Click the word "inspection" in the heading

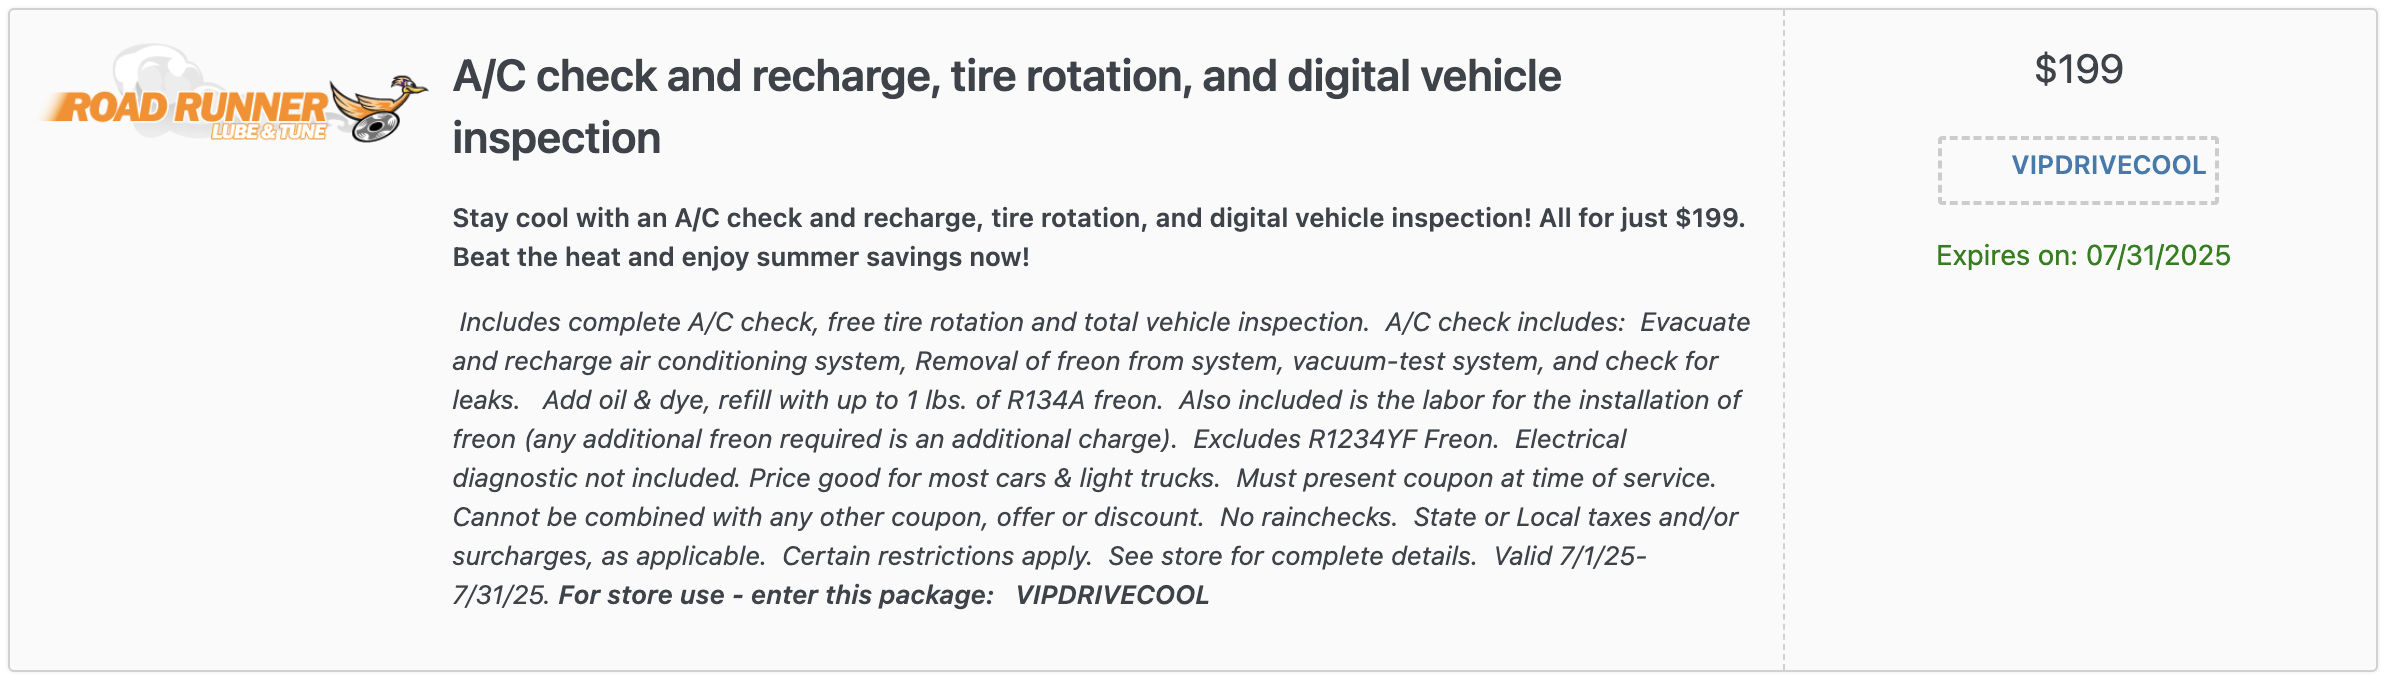556,138
